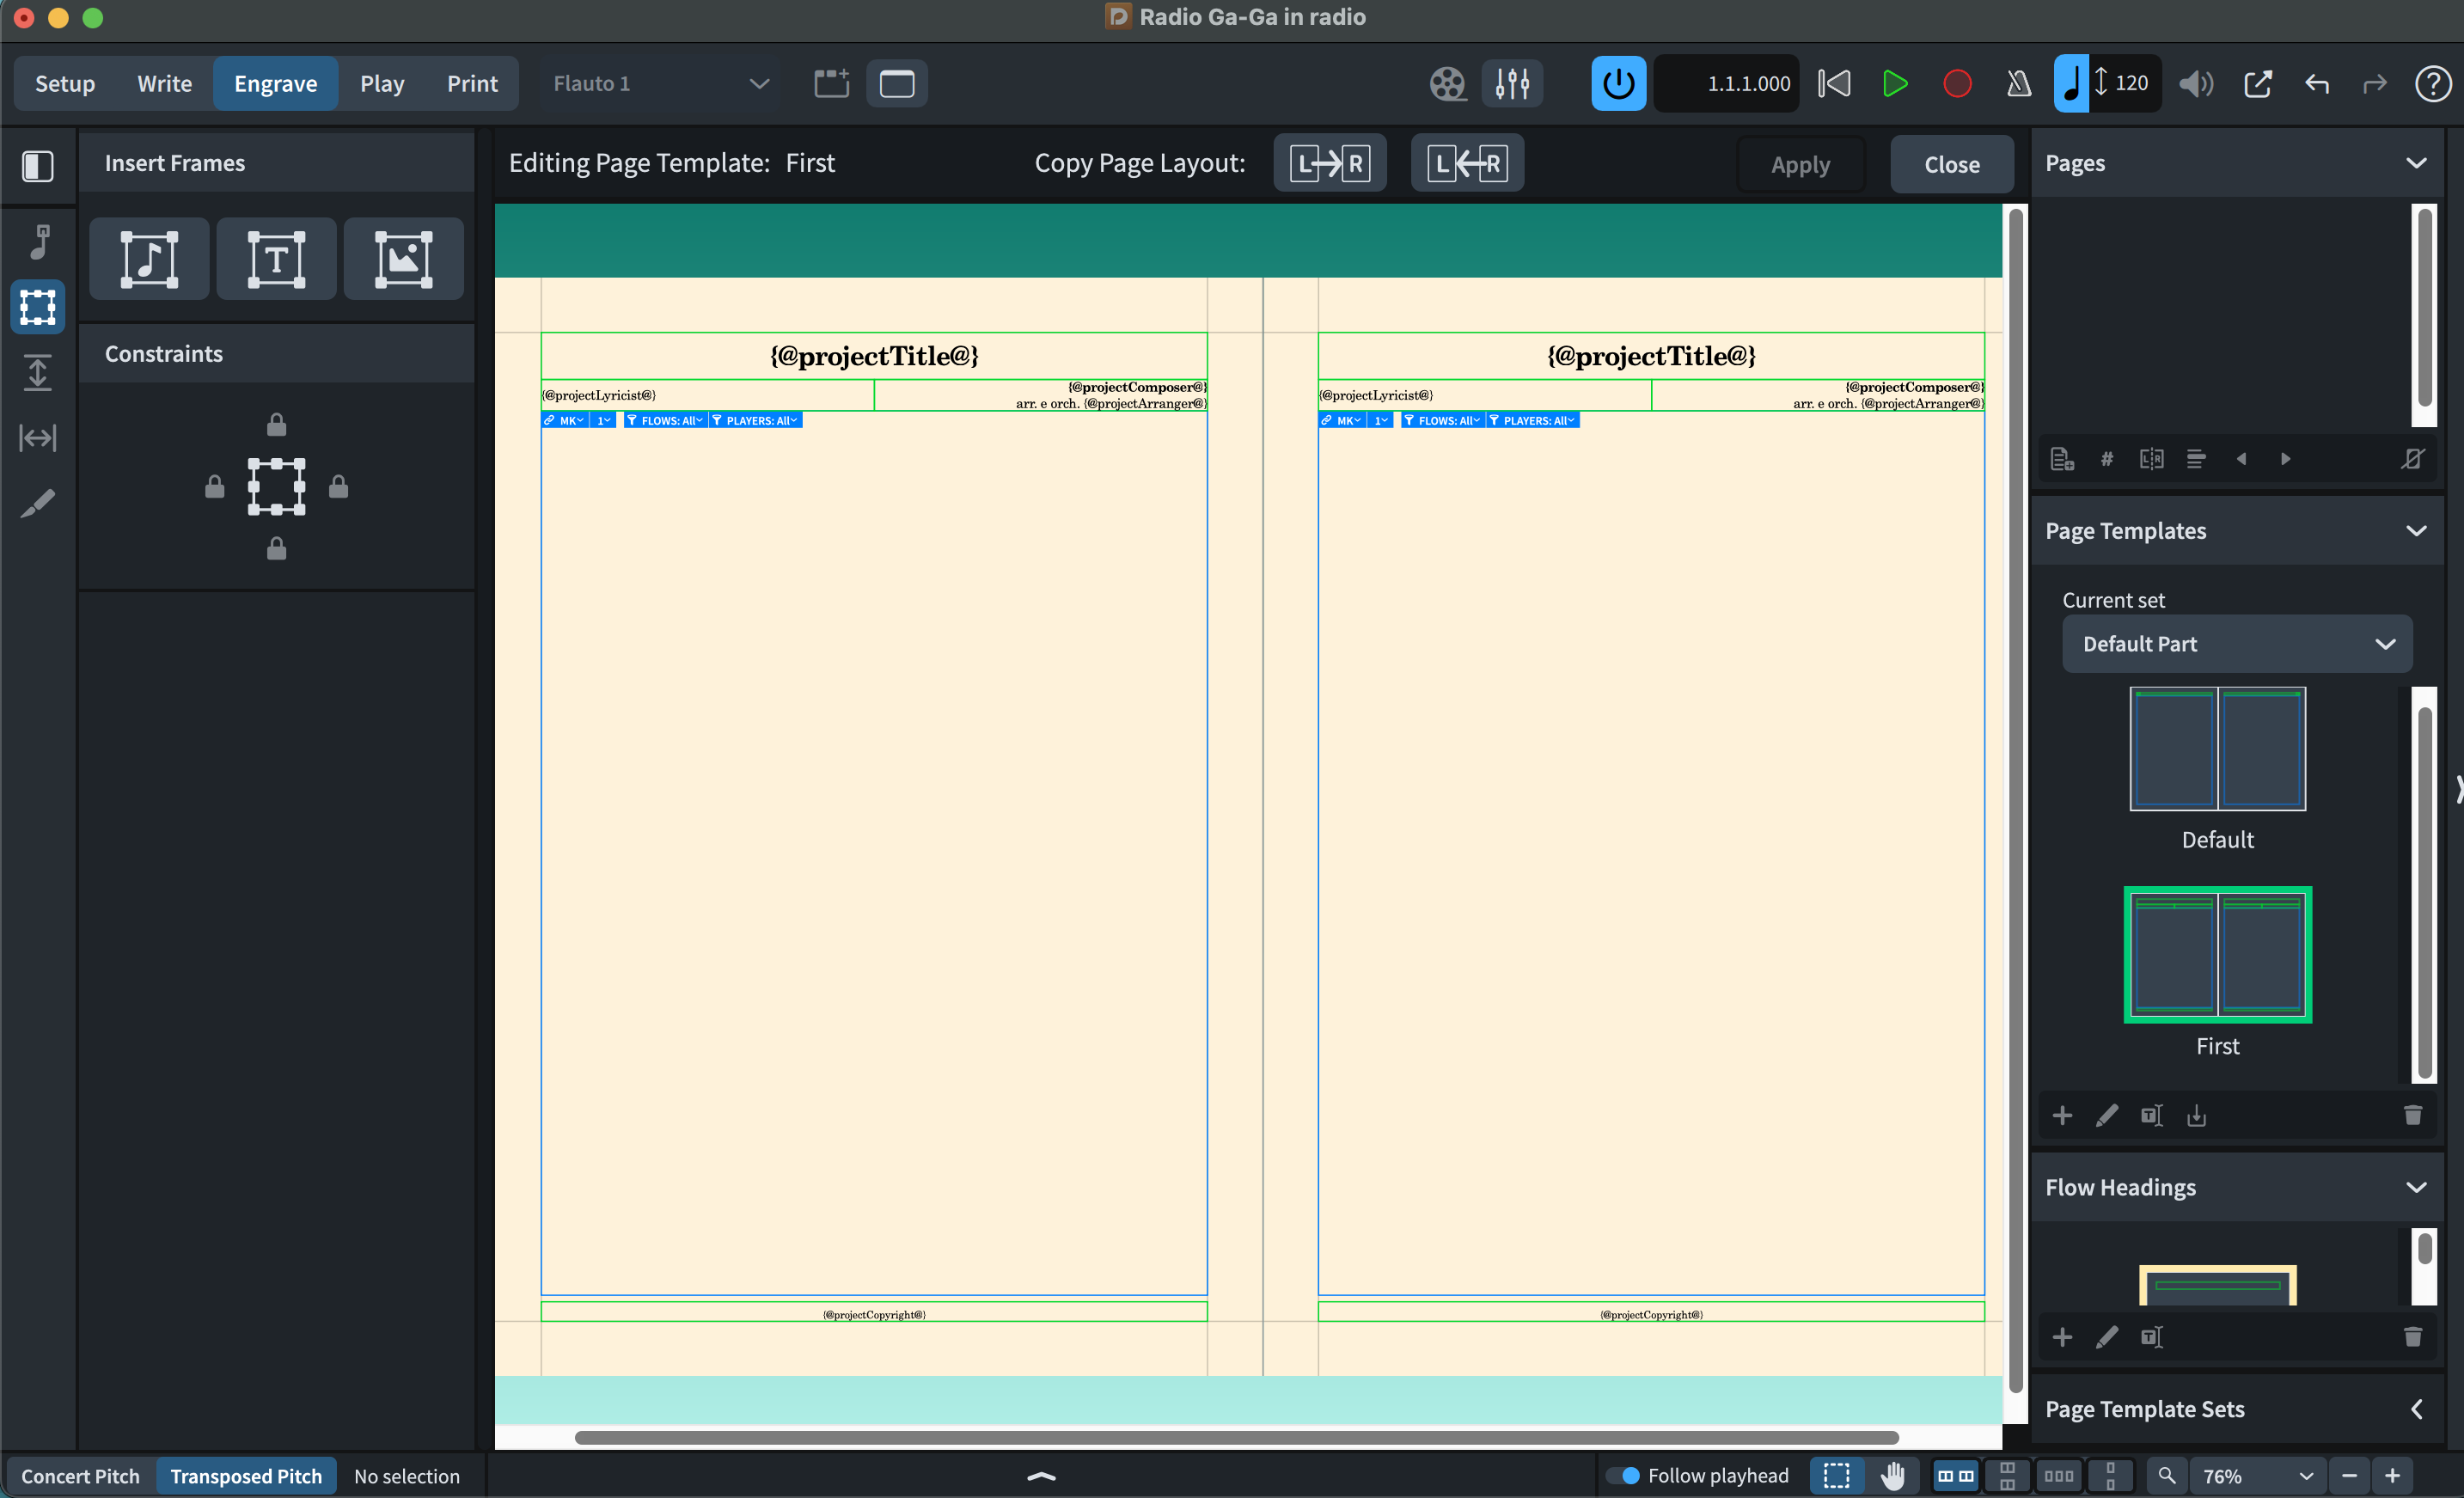Image resolution: width=2464 pixels, height=1498 pixels.
Task: Insert a graphics frame
Action: click(x=403, y=259)
